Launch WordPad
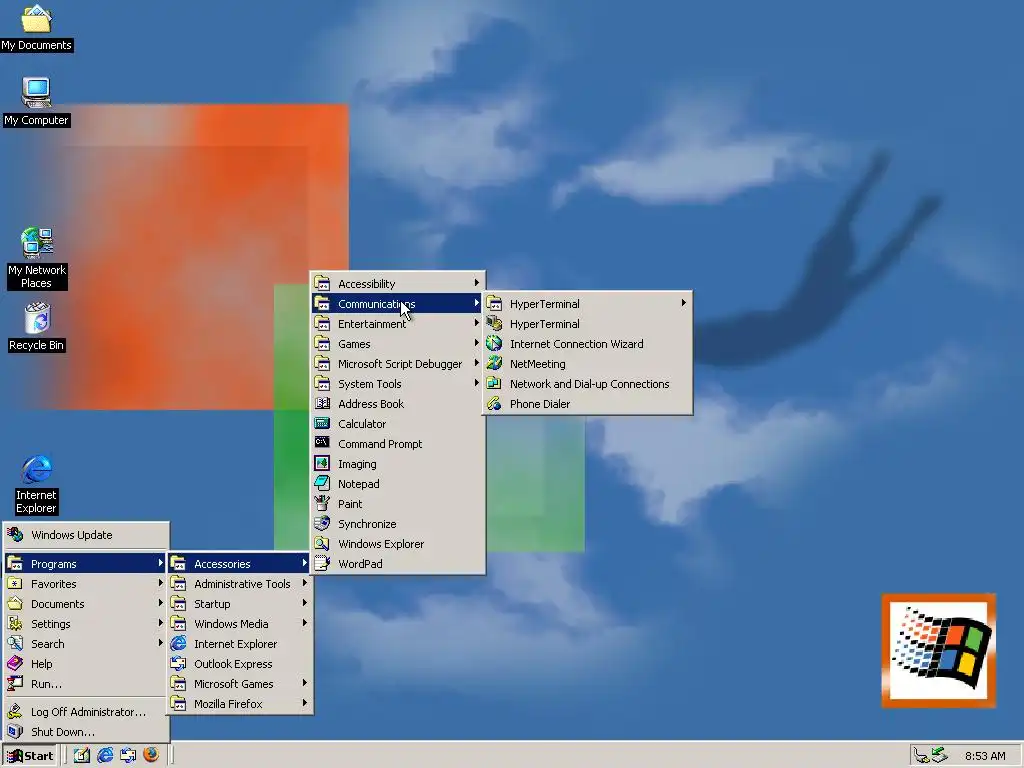 [397, 564]
